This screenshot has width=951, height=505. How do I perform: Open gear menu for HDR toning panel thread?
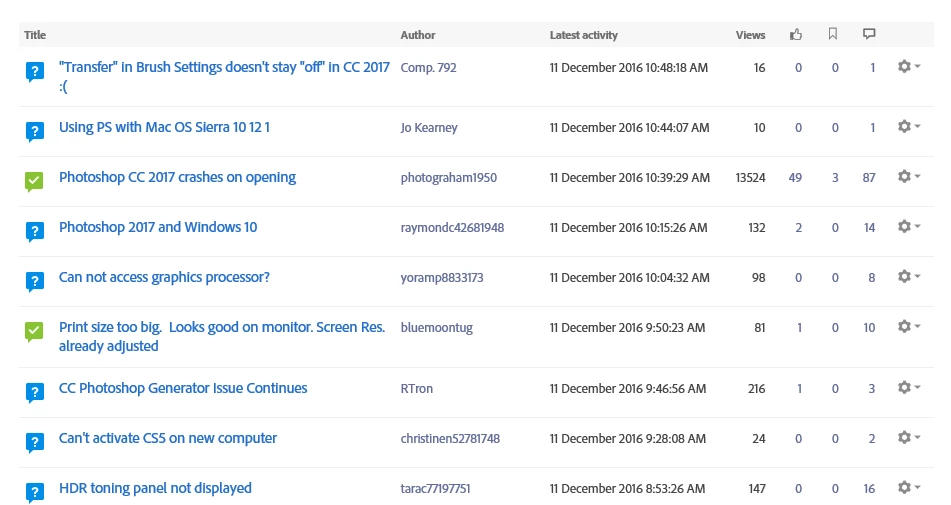point(909,487)
